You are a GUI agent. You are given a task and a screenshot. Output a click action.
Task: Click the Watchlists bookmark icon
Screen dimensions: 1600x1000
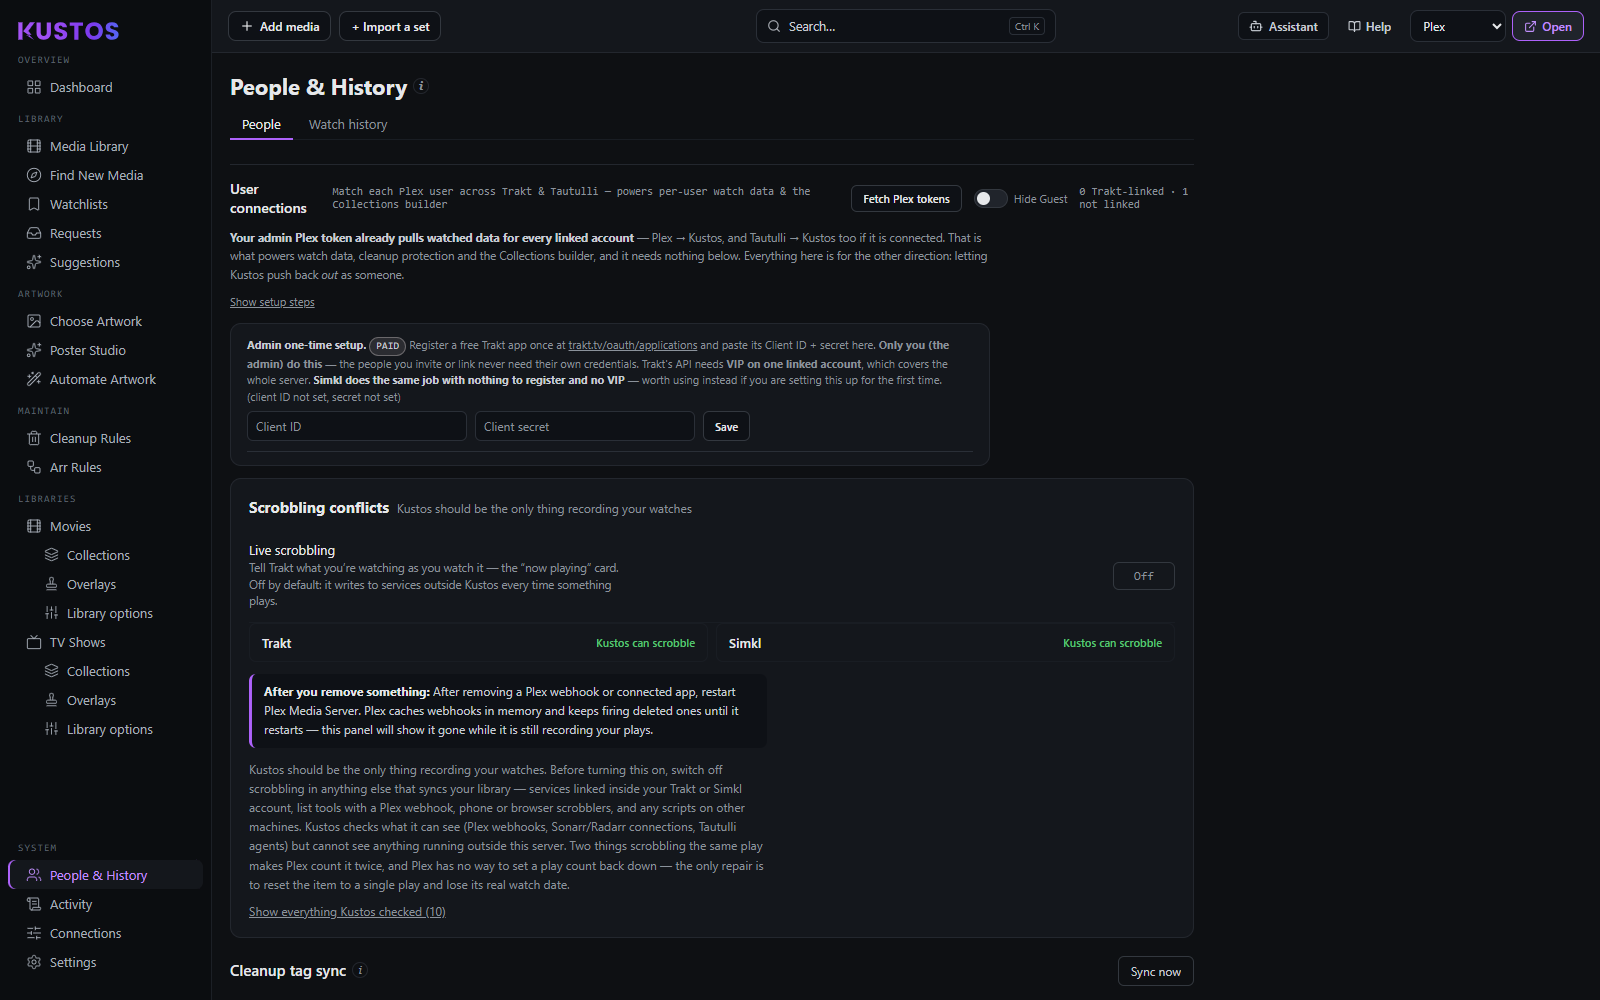(x=34, y=204)
